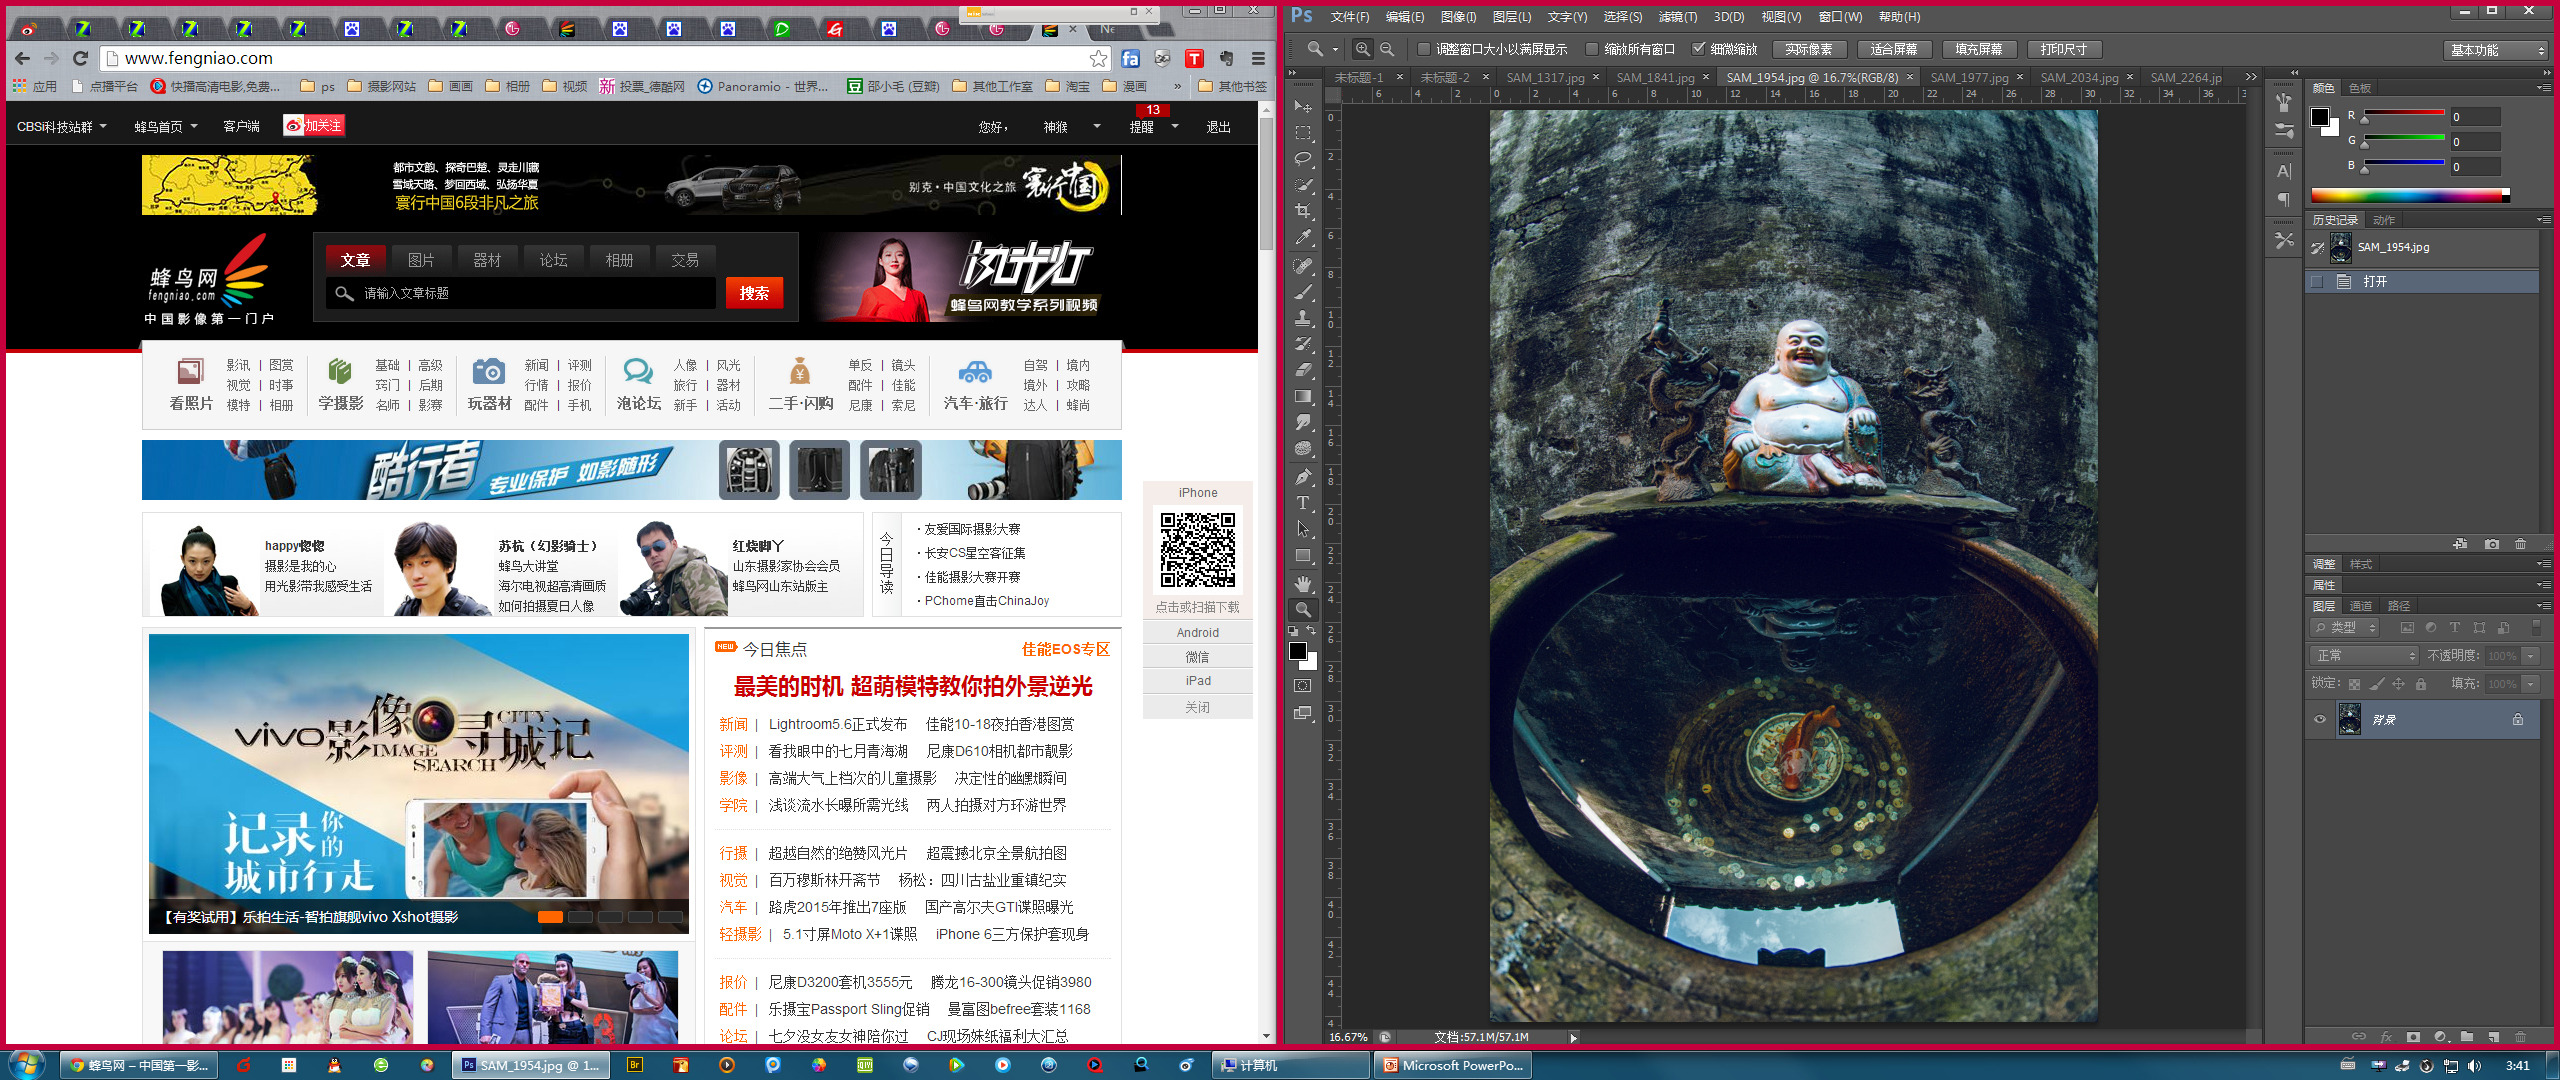
Task: Click the R red color slider
Action: coord(2403,113)
